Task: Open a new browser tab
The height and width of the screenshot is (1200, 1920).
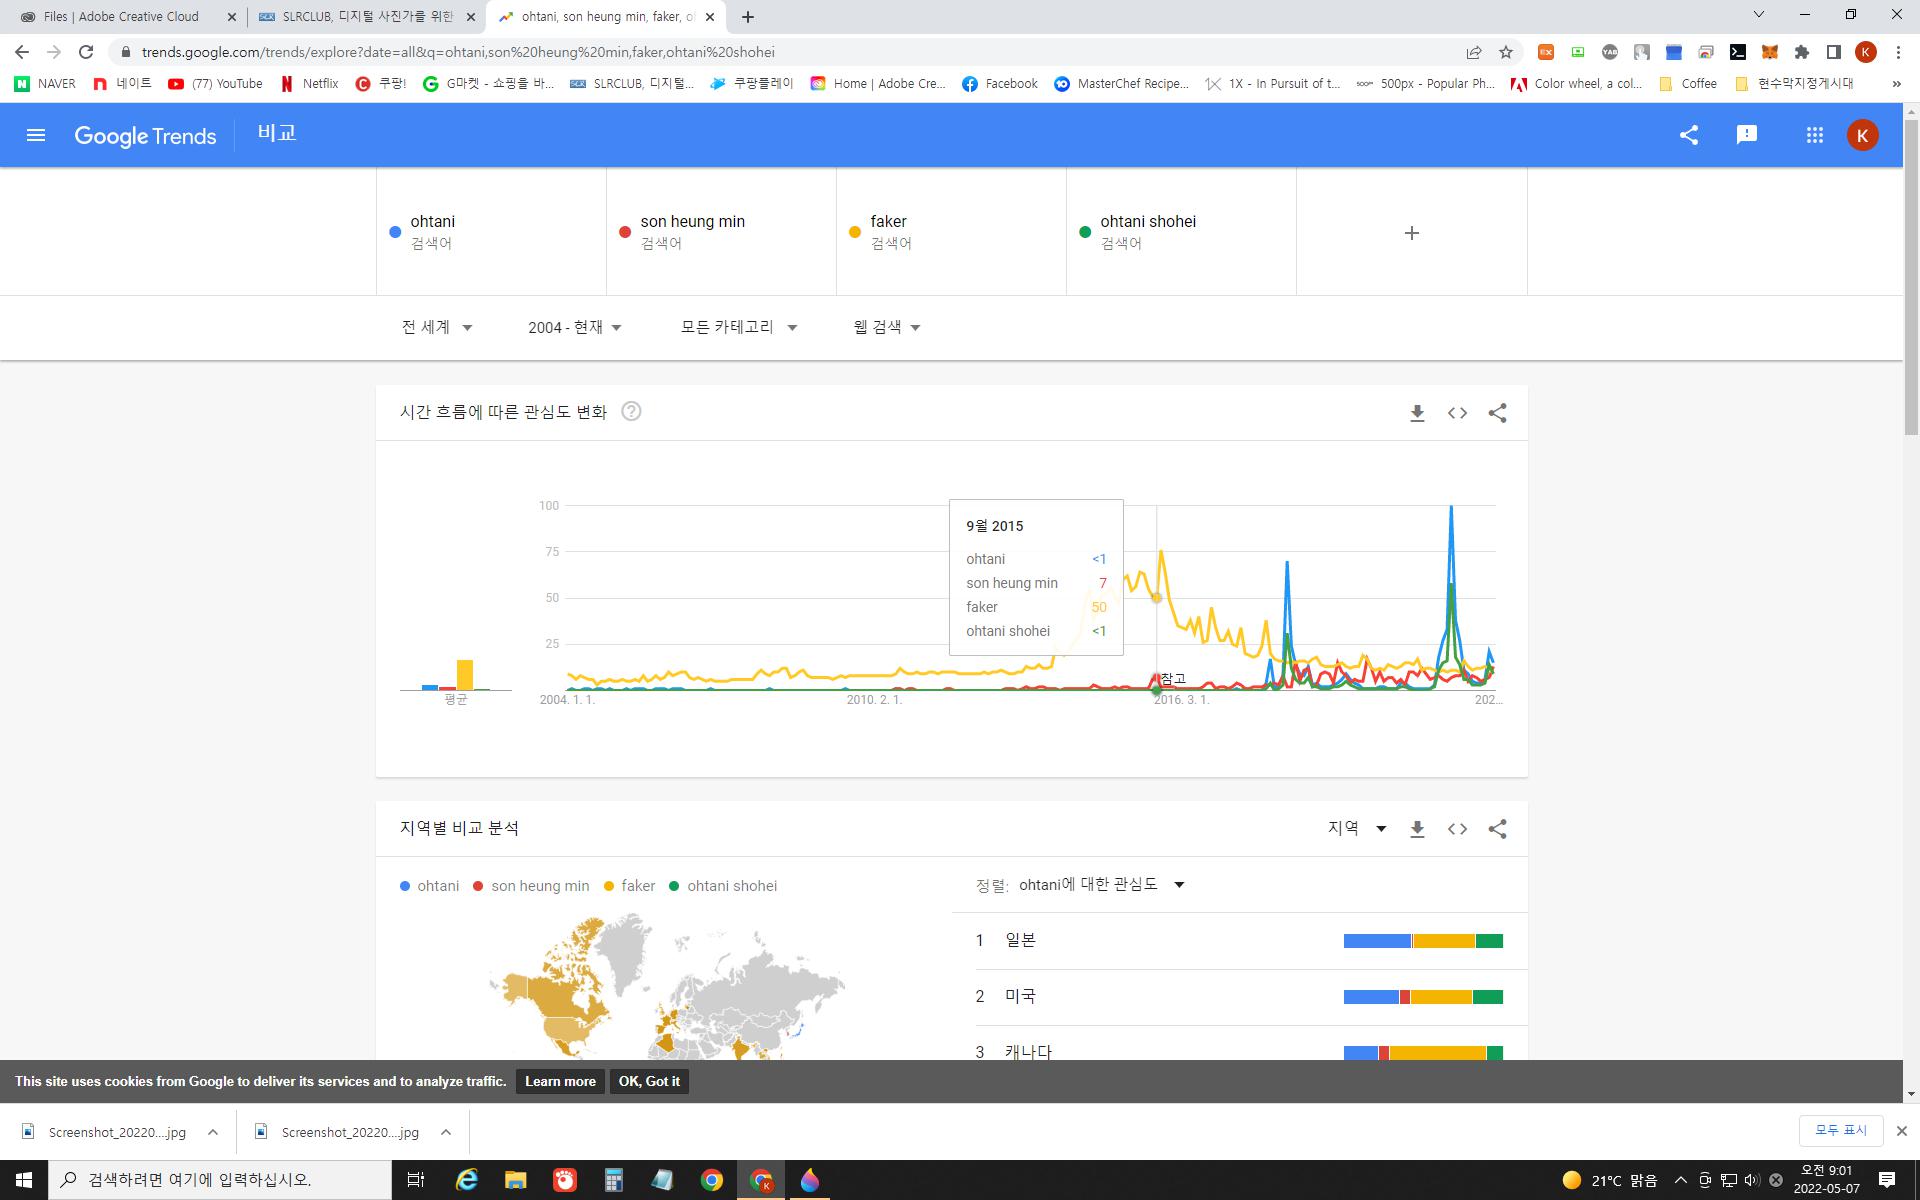Action: [748, 17]
